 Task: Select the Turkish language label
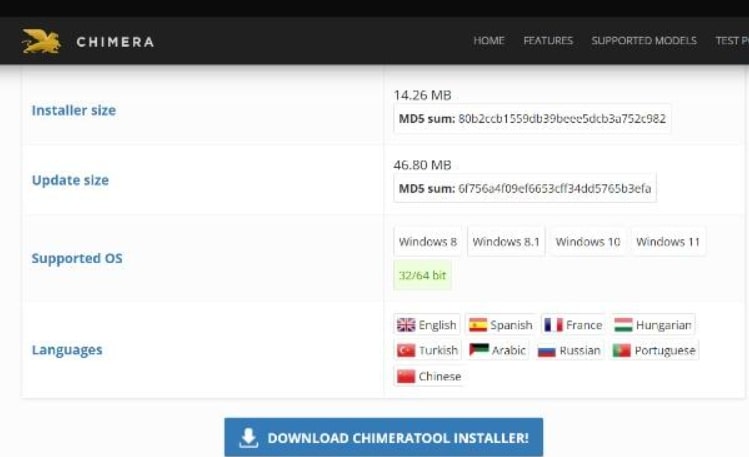click(438, 351)
